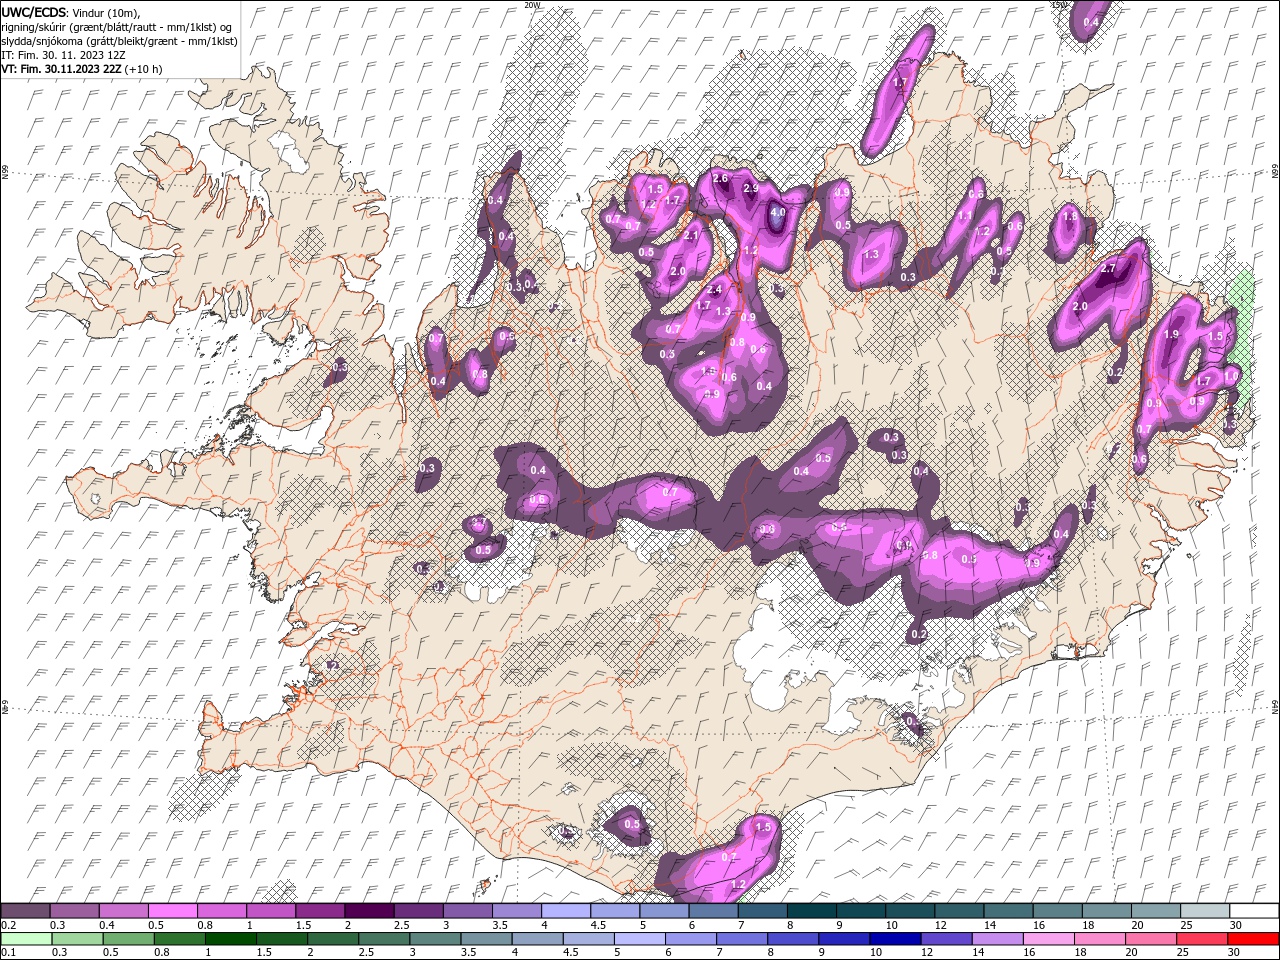Click the '0.2' number under top legend row
Screen dimensions: 1280x960
[x=8, y=925]
